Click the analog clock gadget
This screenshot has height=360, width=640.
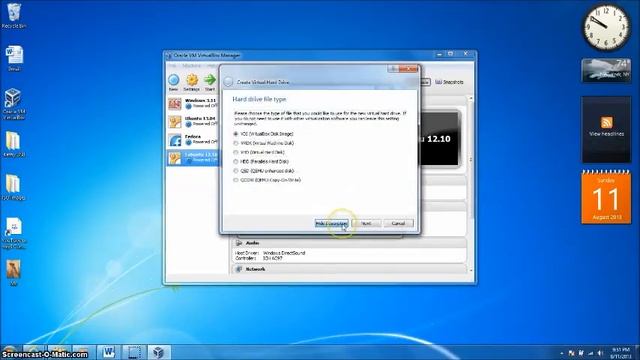click(x=606, y=27)
